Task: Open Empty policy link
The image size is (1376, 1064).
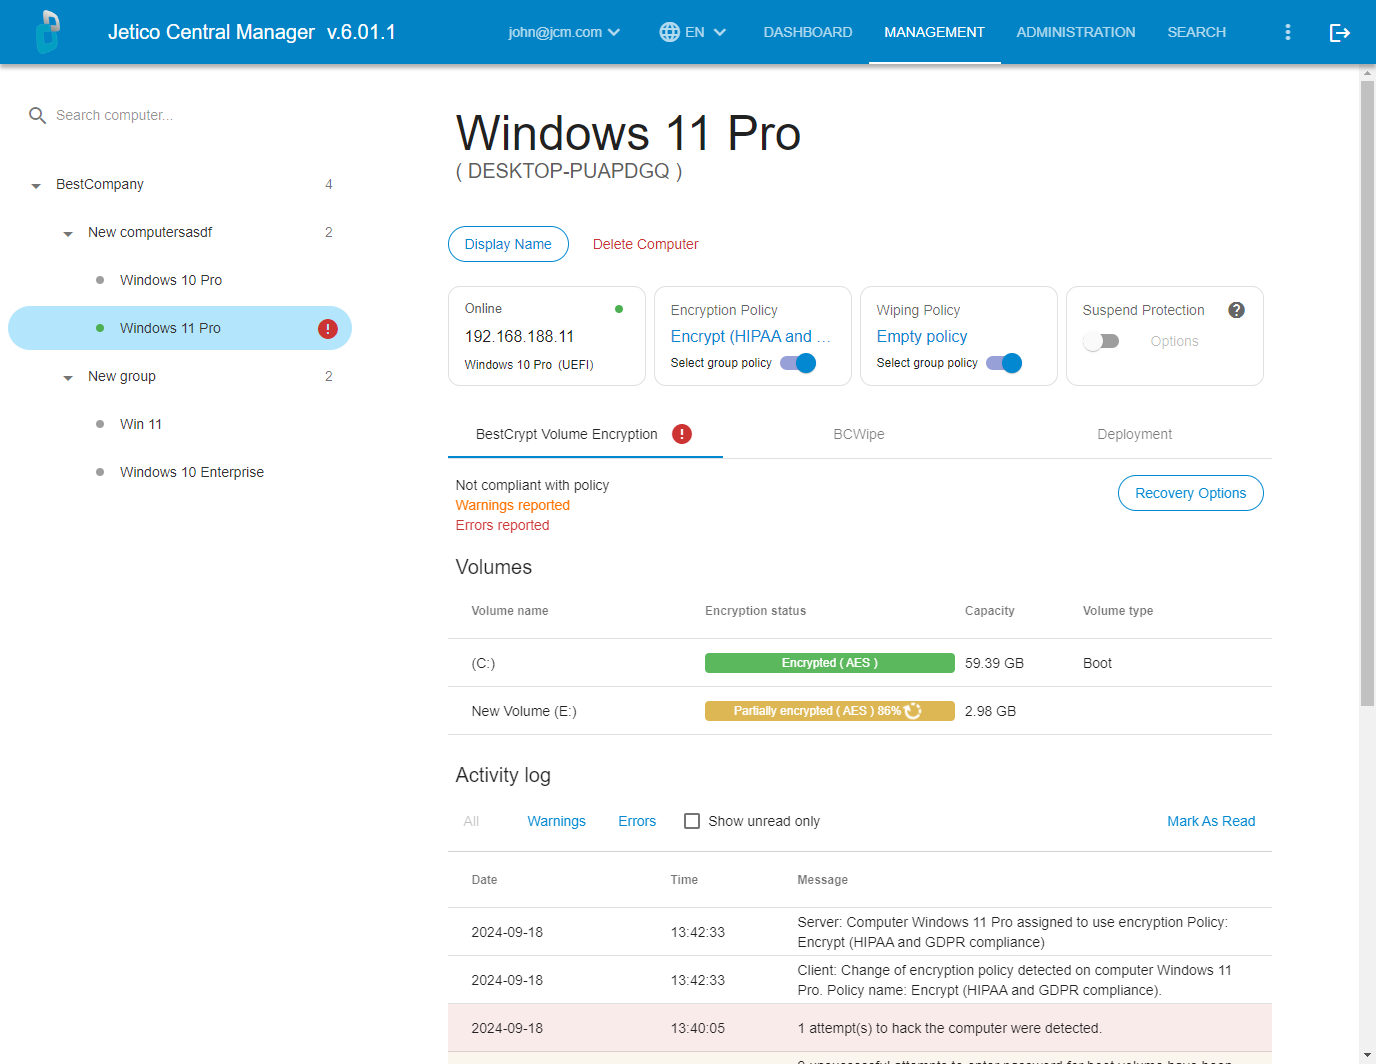Action: 922,336
